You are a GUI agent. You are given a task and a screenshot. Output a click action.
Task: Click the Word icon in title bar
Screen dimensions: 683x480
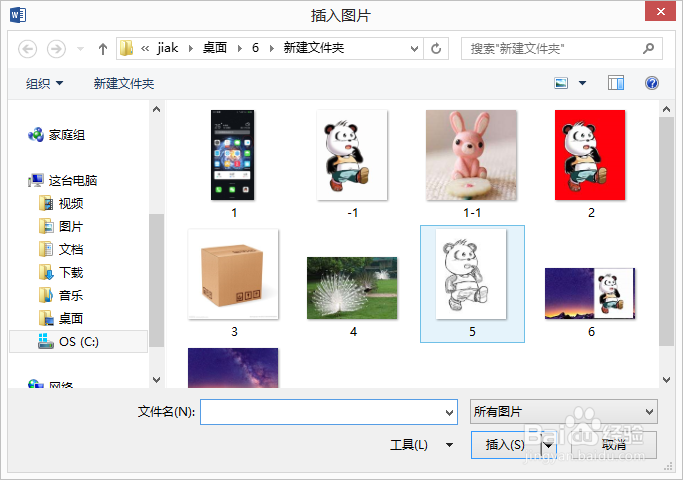[x=18, y=15]
